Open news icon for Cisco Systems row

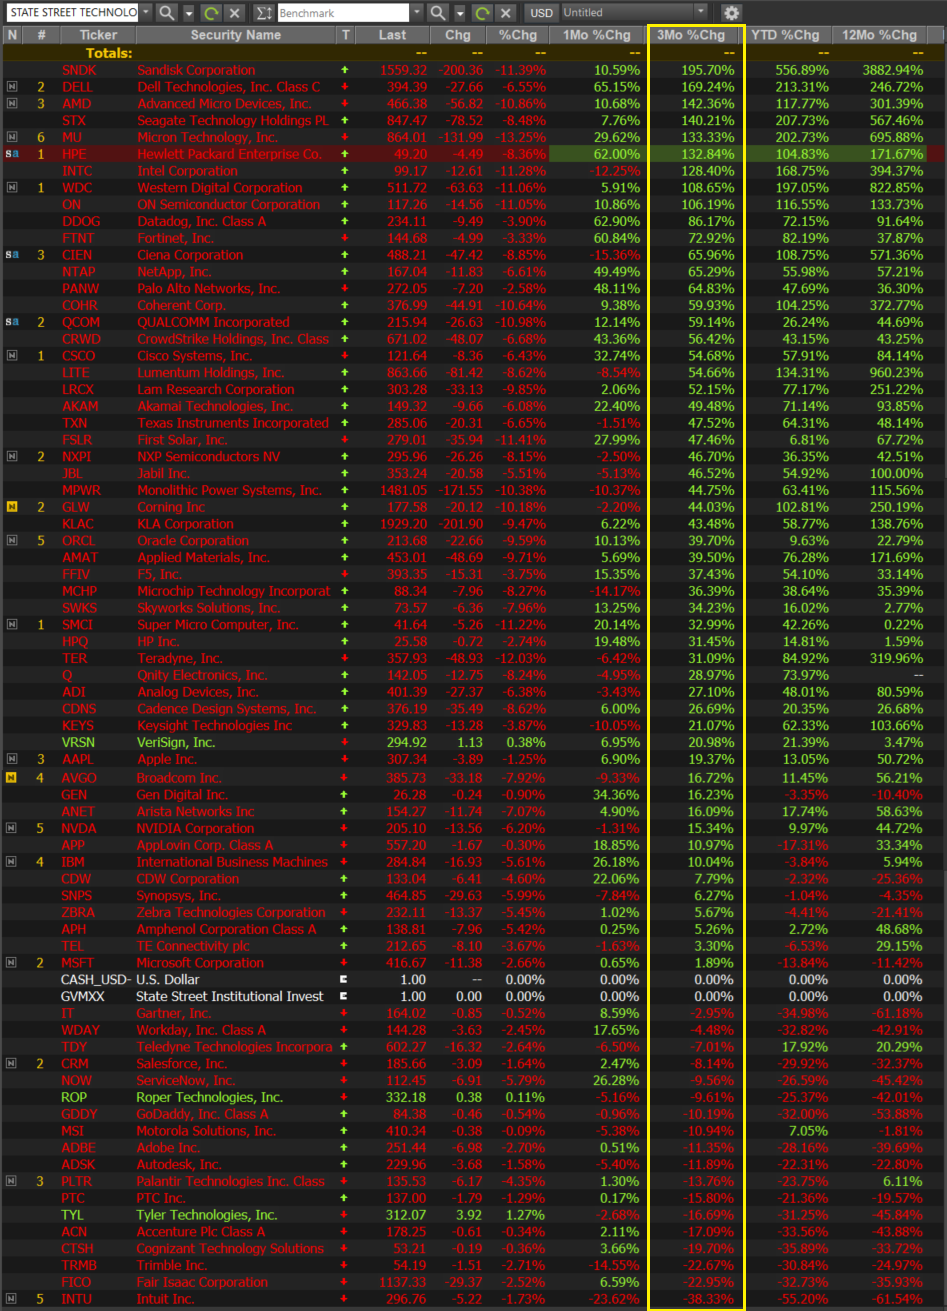click(12, 356)
